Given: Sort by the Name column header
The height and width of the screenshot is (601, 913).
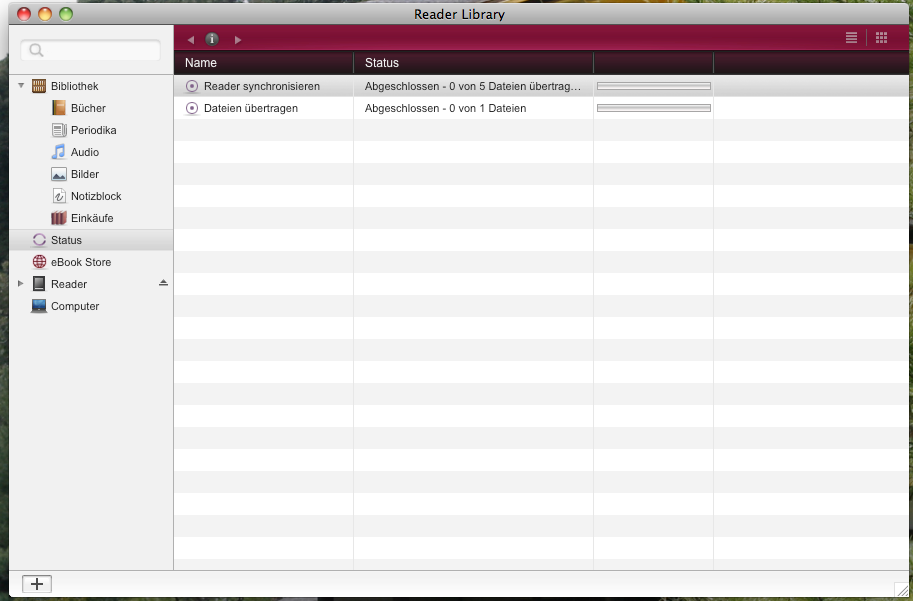Looking at the screenshot, I should pos(263,62).
